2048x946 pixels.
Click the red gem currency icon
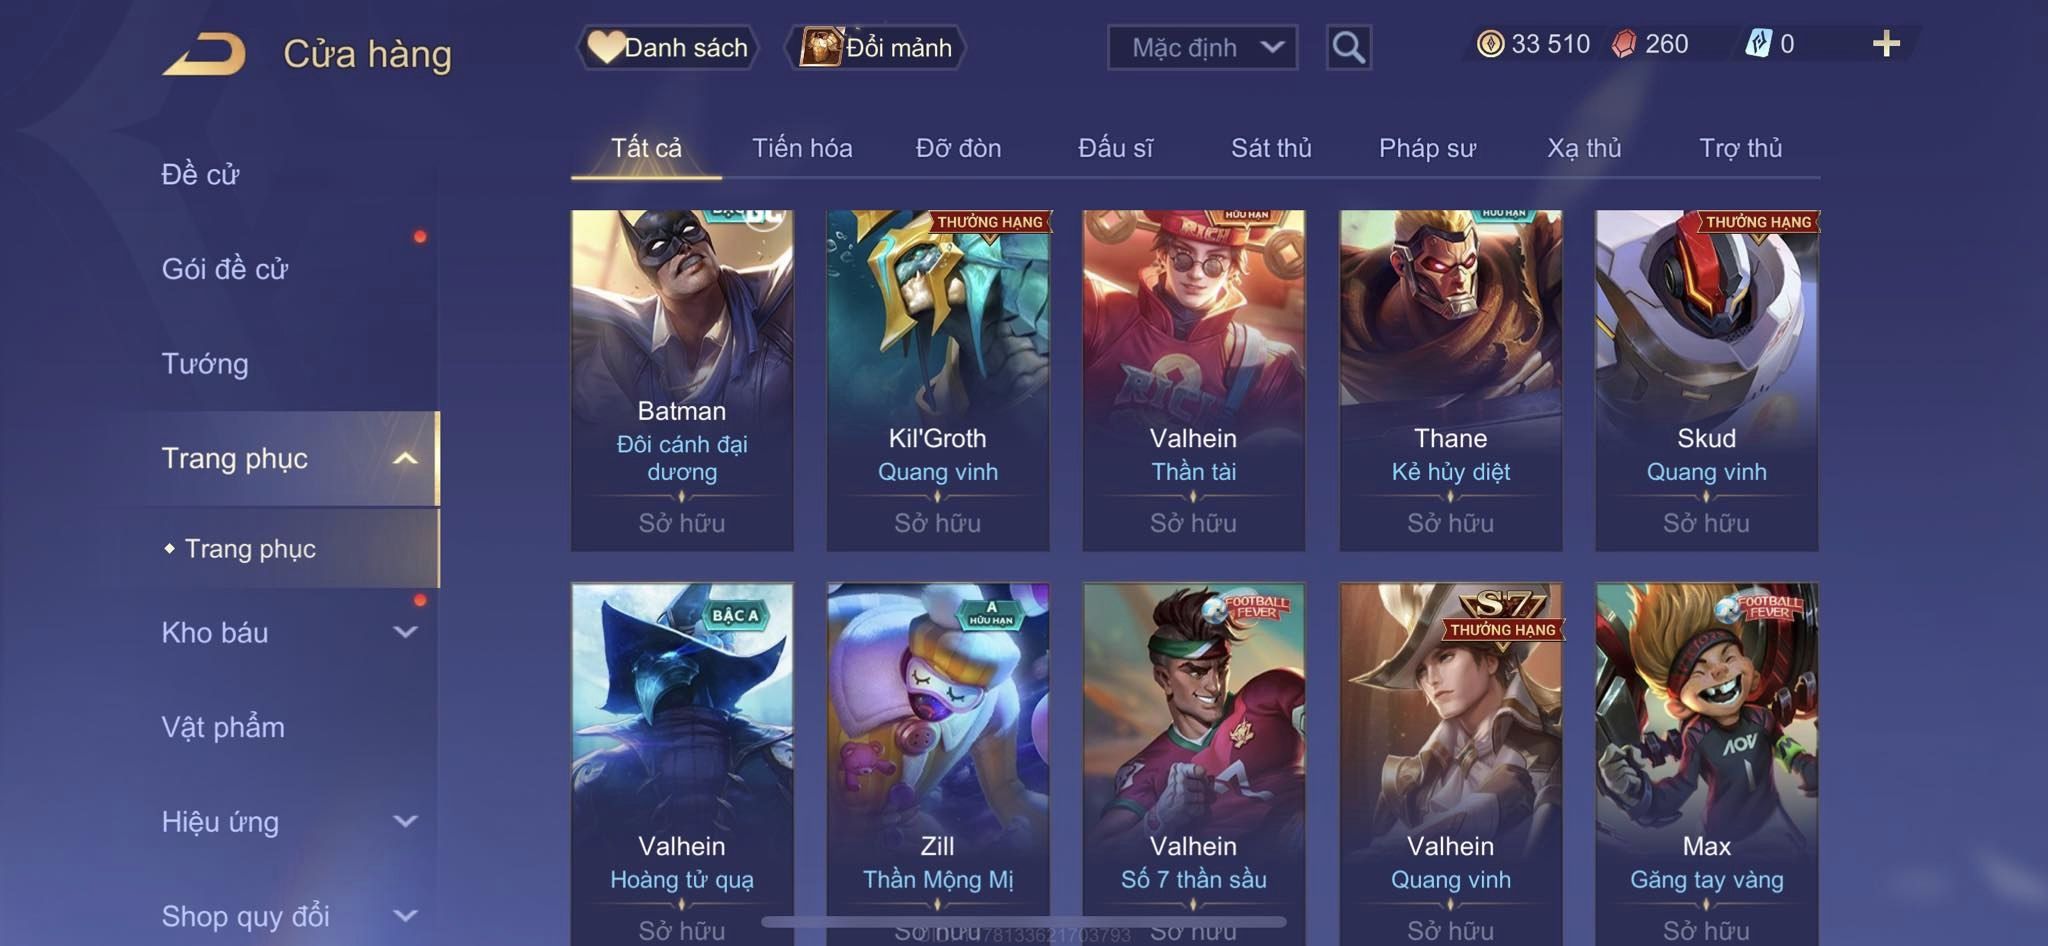pos(1624,44)
